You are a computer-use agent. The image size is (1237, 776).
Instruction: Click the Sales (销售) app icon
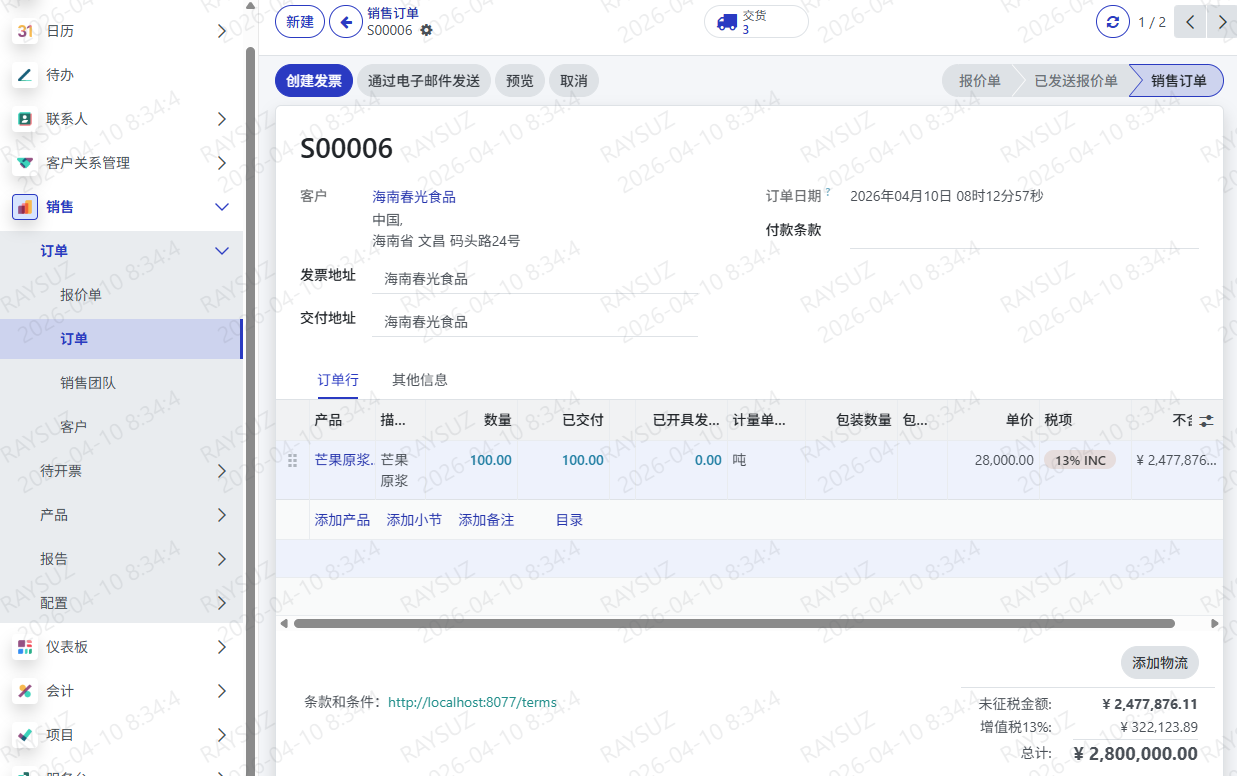(x=25, y=207)
